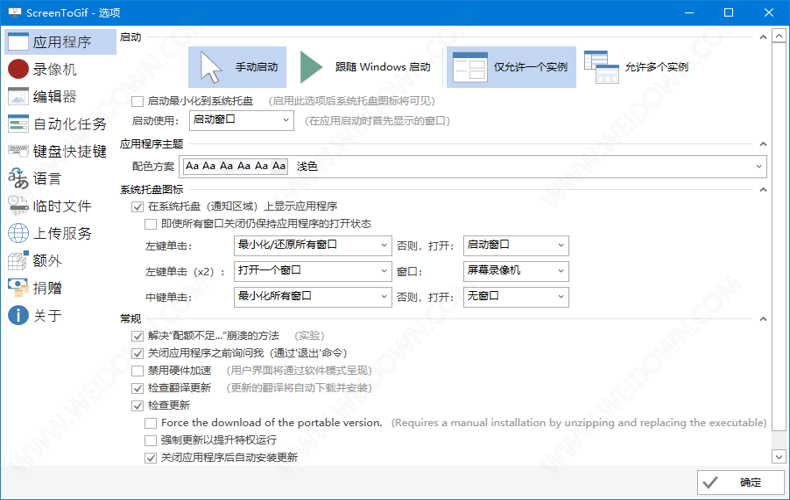Choose 跟随 Windows 启动 option

coord(365,67)
